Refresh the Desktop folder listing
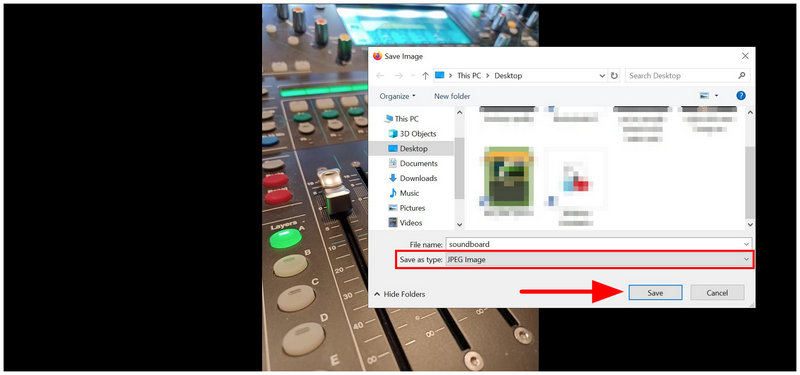Viewport: 800px width, 375px height. tap(614, 76)
